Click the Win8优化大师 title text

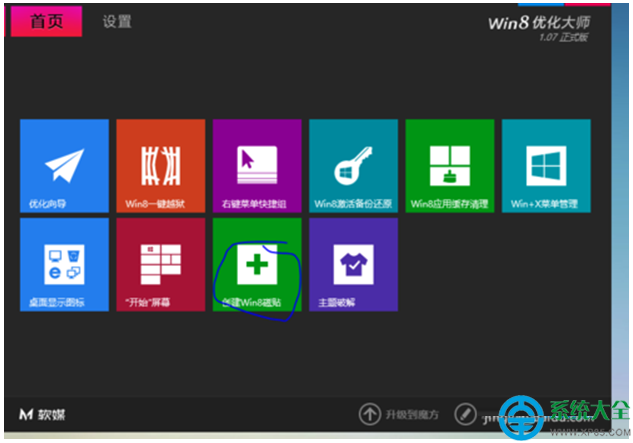539,23
